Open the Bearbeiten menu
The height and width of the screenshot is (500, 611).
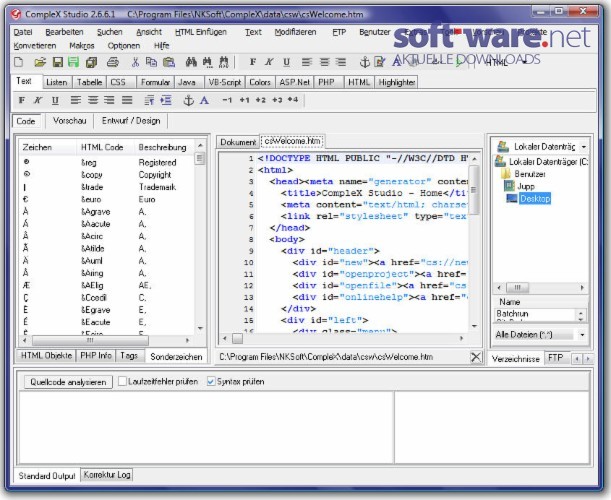coord(64,32)
